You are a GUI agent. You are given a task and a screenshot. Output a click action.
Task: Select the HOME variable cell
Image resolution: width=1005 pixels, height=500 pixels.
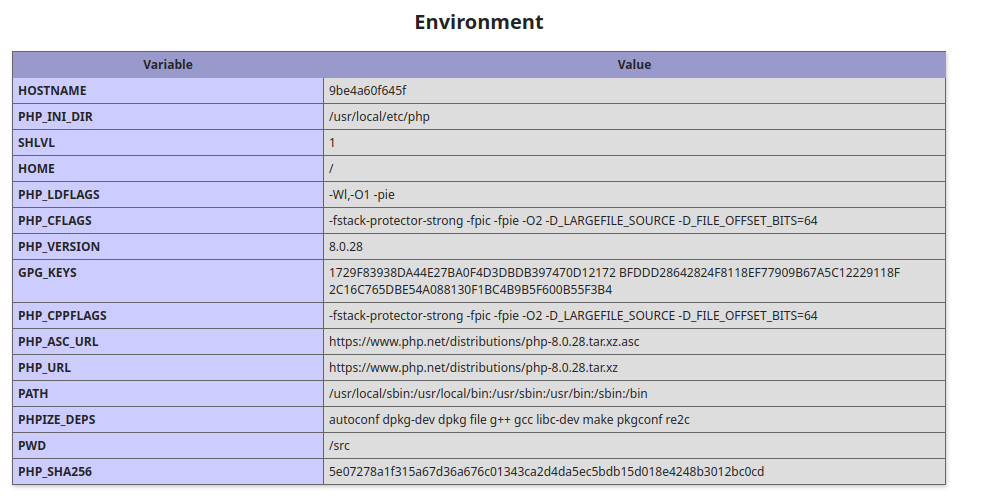(36, 169)
